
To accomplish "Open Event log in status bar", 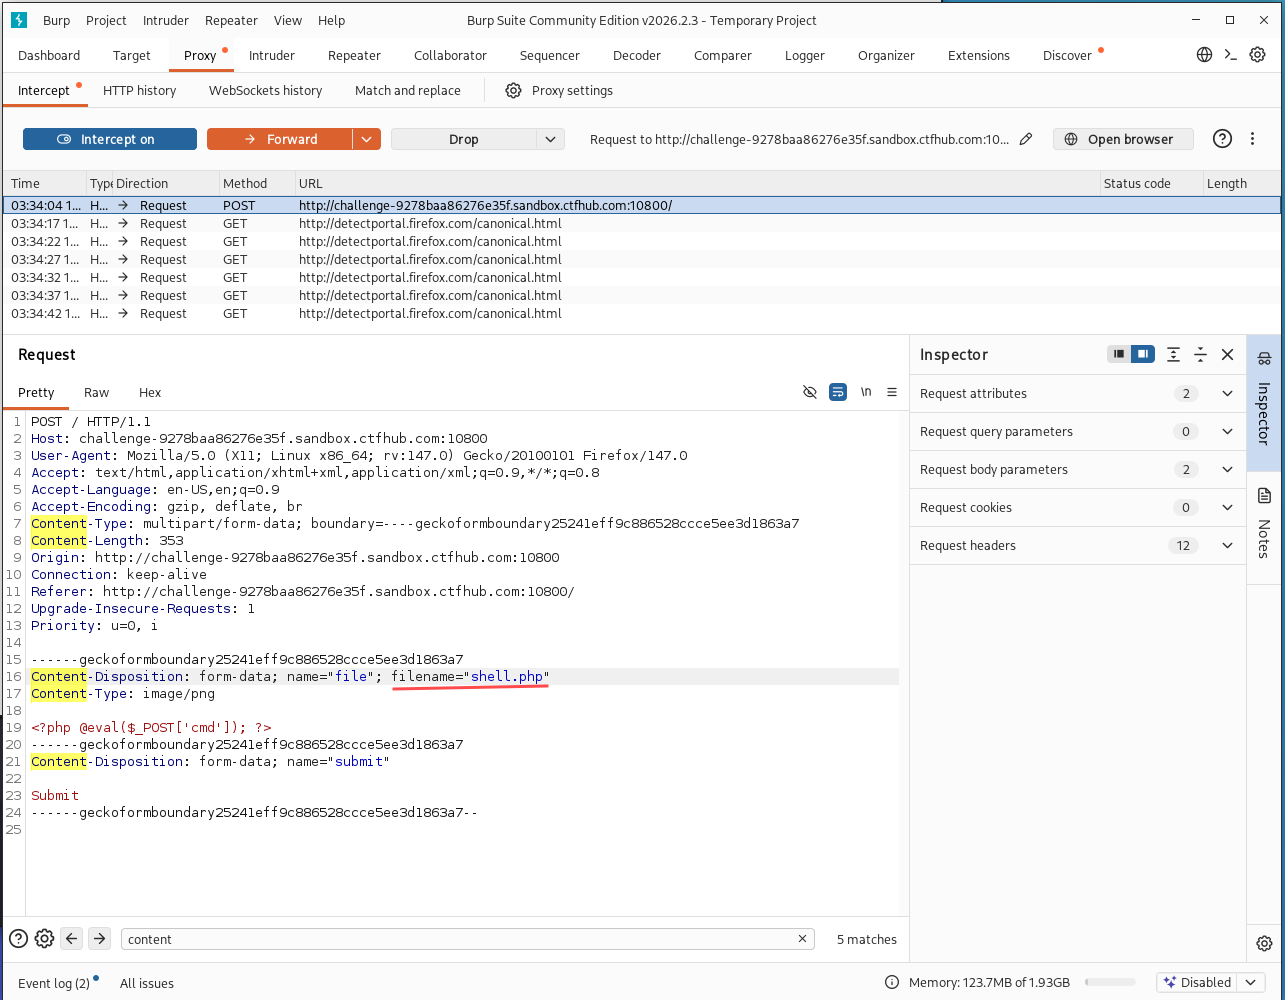I will [x=54, y=983].
